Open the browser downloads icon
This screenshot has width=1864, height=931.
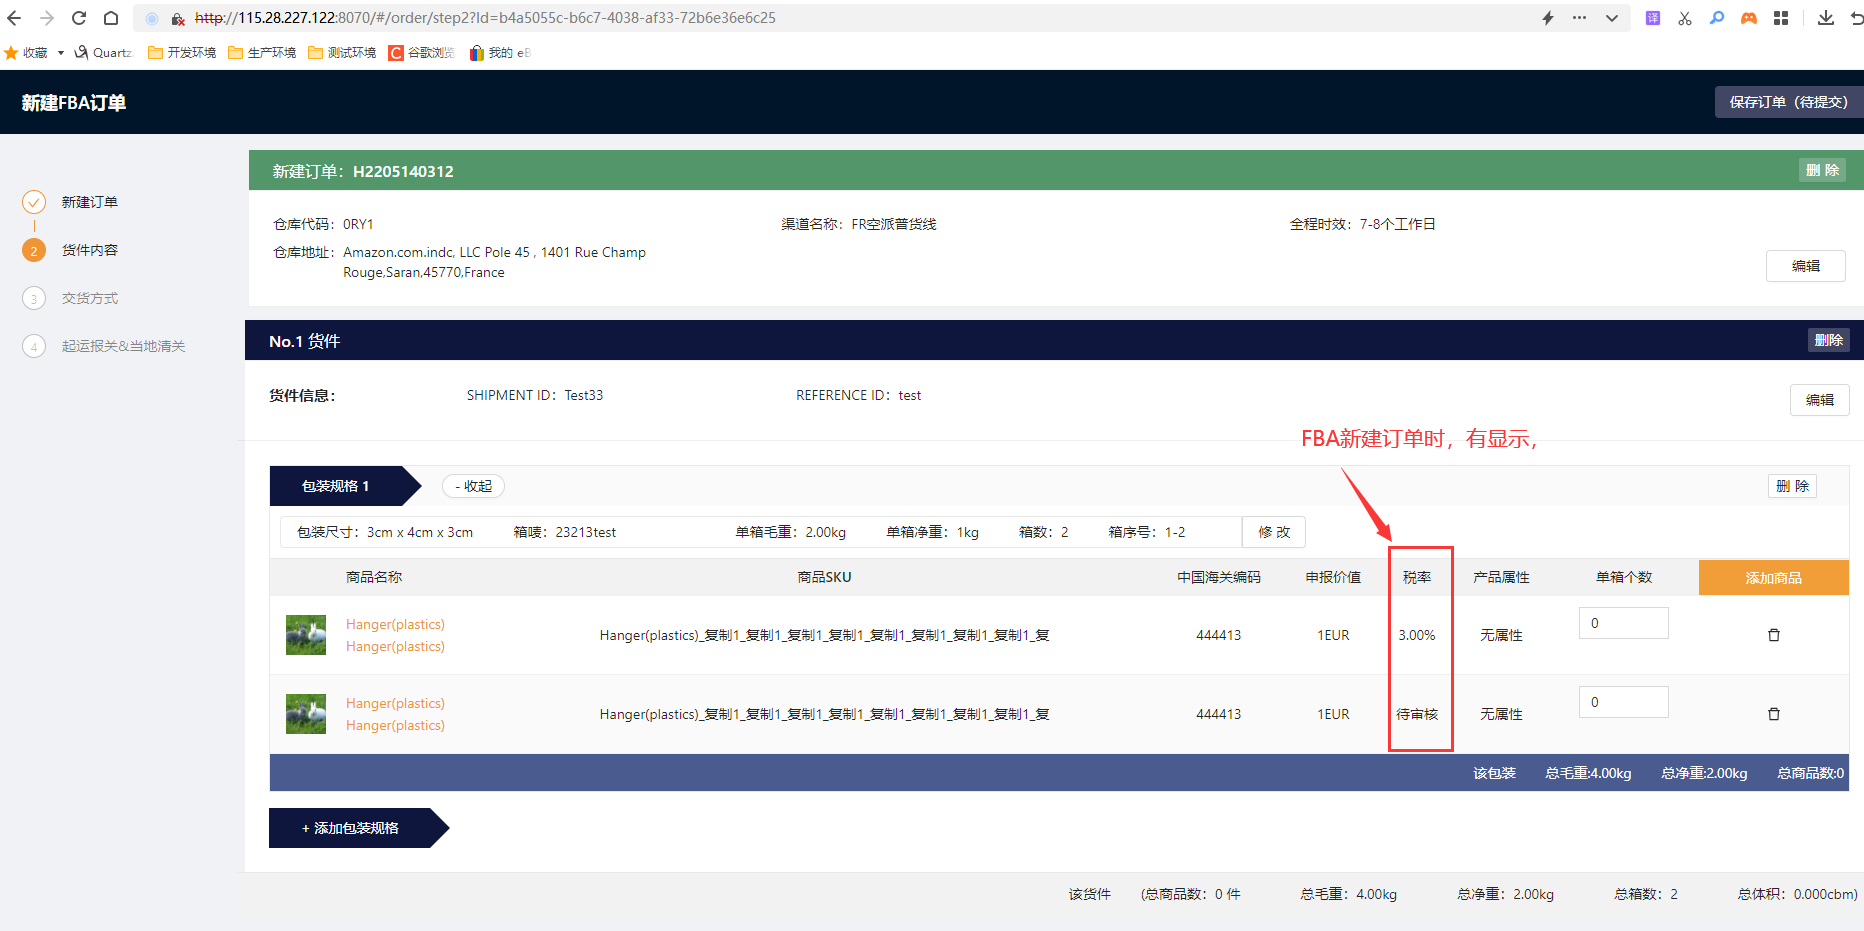tap(1825, 18)
